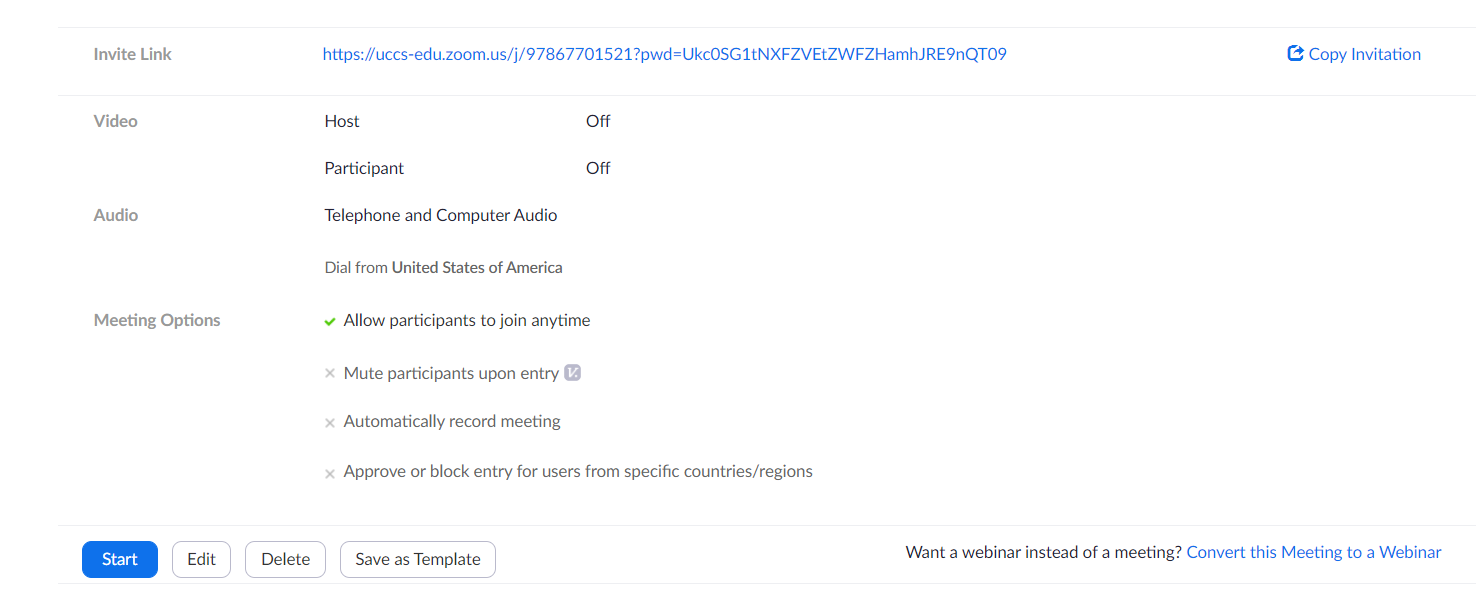Select the Allow participants to join anytime text
The image size is (1477, 589).
pyautogui.click(x=467, y=321)
